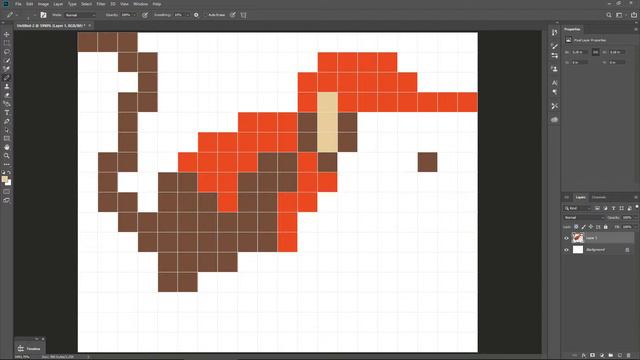Open the Window menu
Image resolution: width=640 pixels, height=360 pixels.
point(140,4)
